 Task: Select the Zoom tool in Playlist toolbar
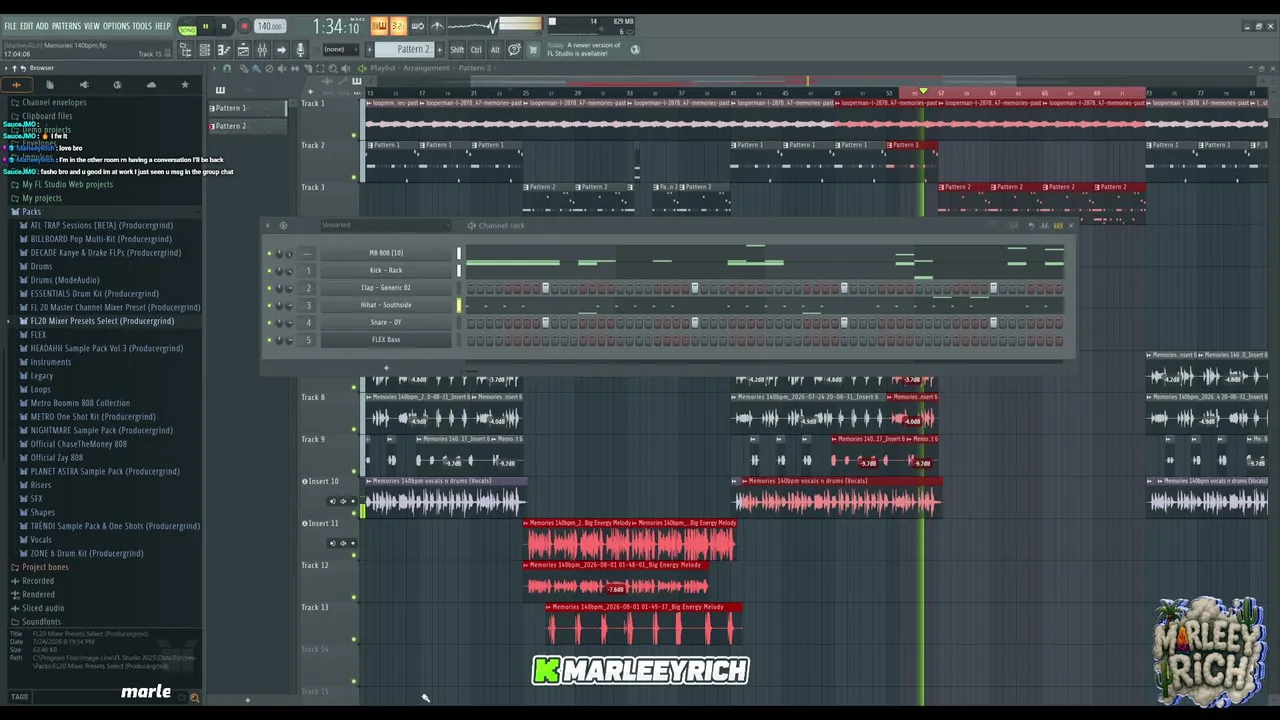pyautogui.click(x=334, y=68)
